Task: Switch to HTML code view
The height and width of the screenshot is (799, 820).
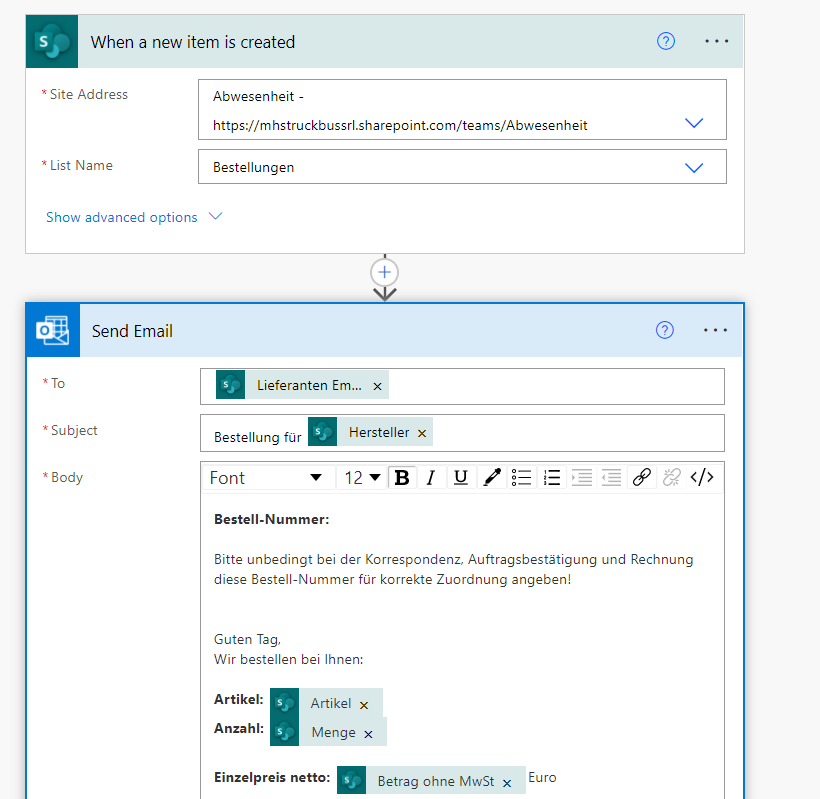Action: 702,477
